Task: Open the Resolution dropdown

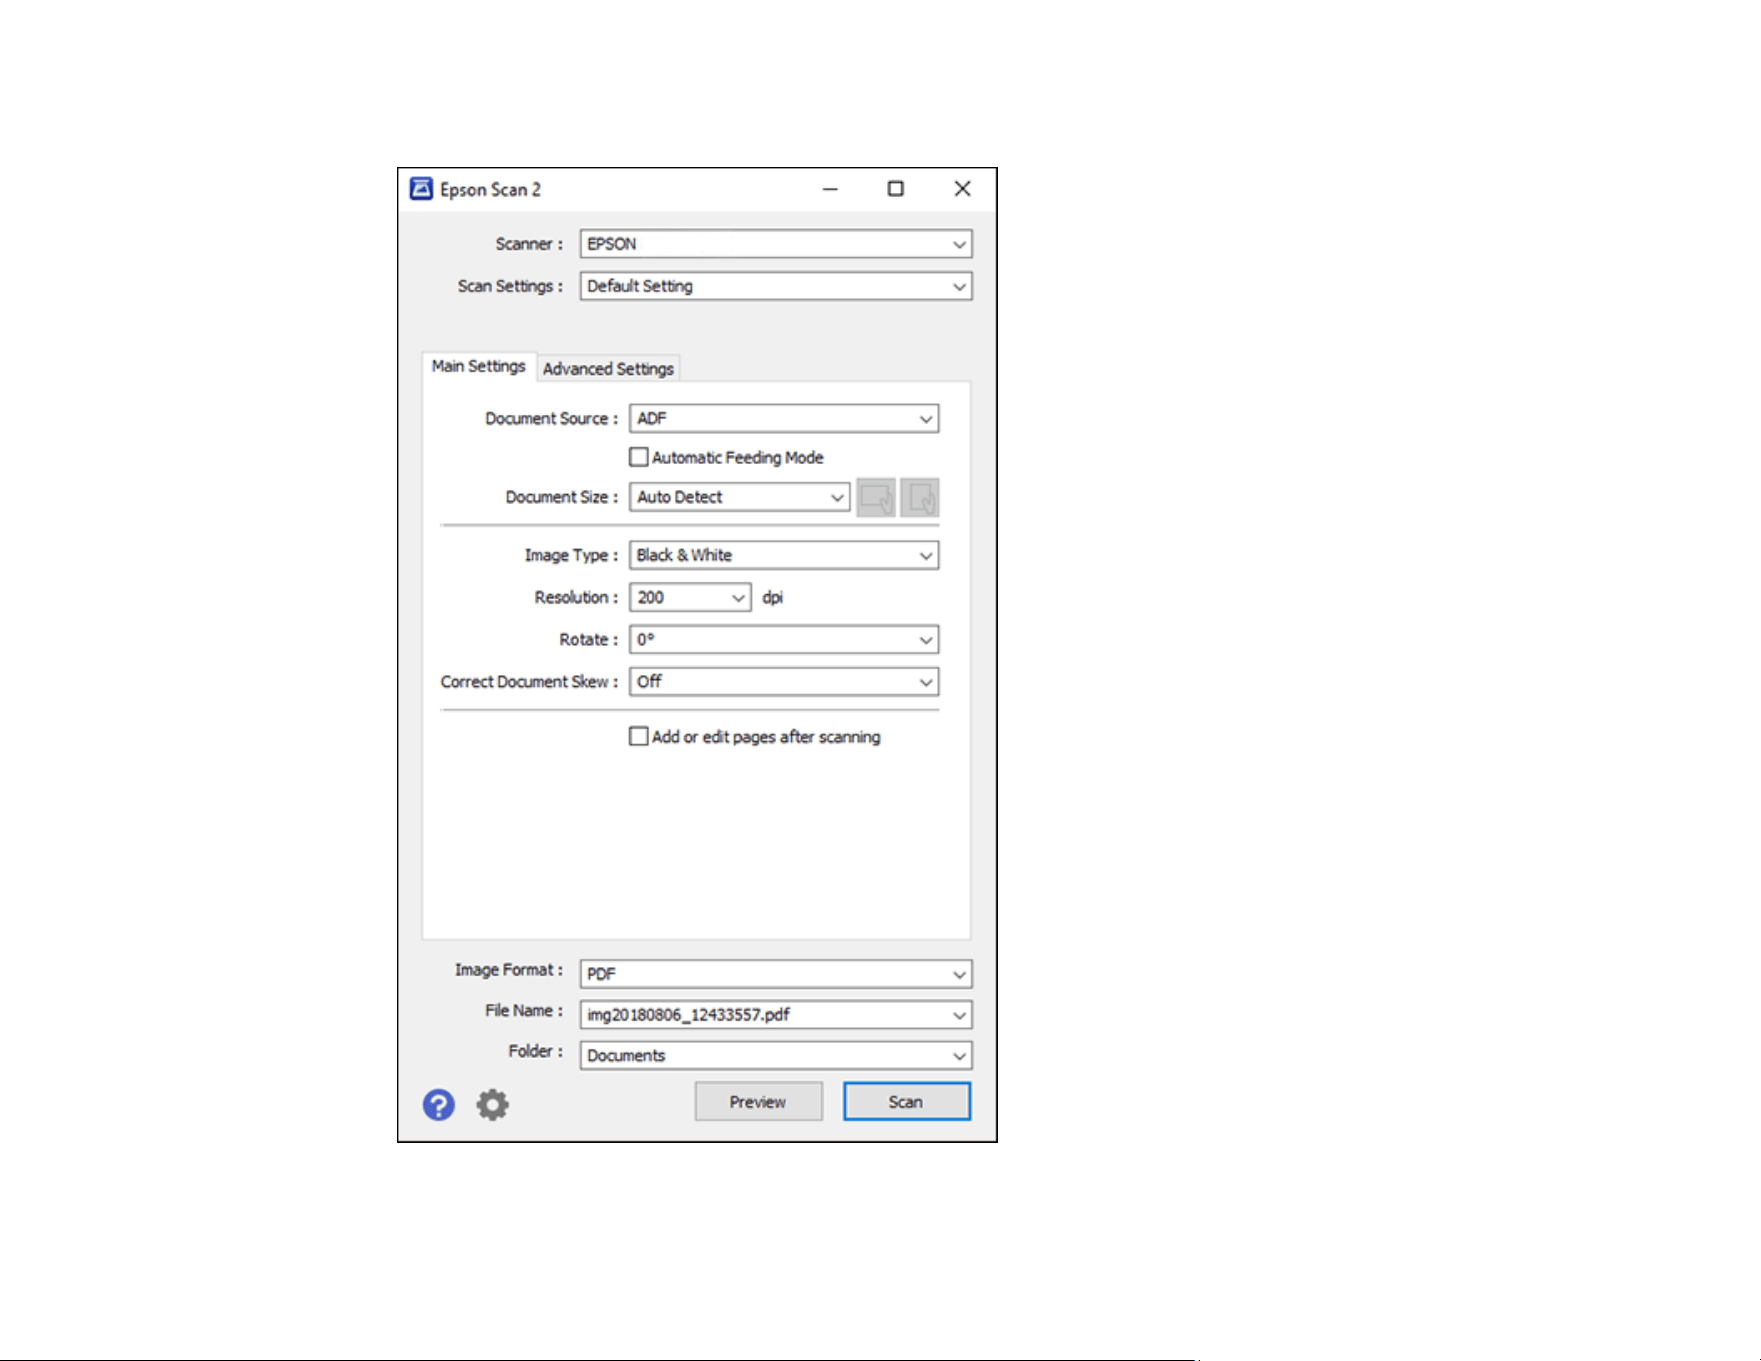Action: pyautogui.click(x=690, y=597)
